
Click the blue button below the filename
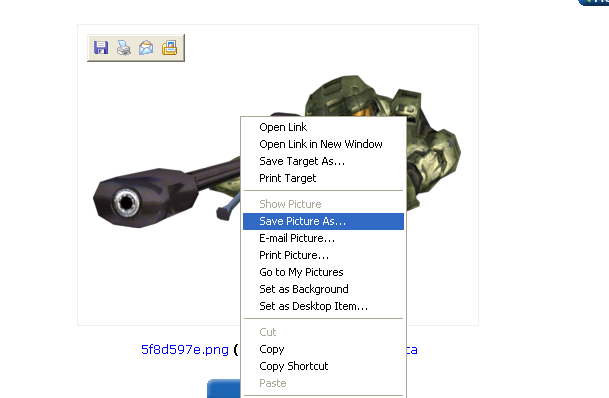coord(224,388)
